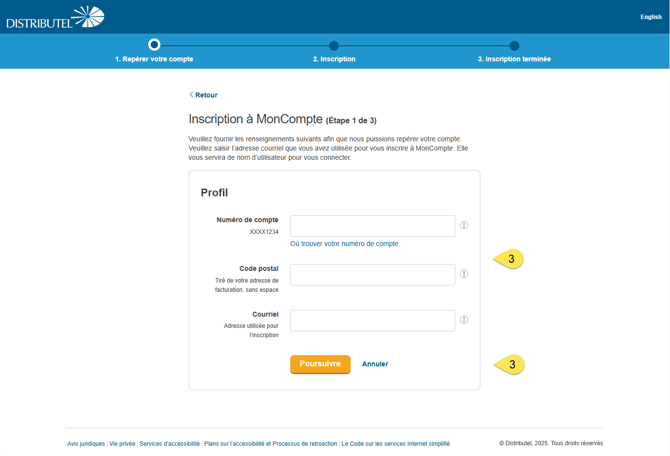Viewport: 670px width, 456px height.
Task: Go back using the Retour link
Action: coord(204,95)
